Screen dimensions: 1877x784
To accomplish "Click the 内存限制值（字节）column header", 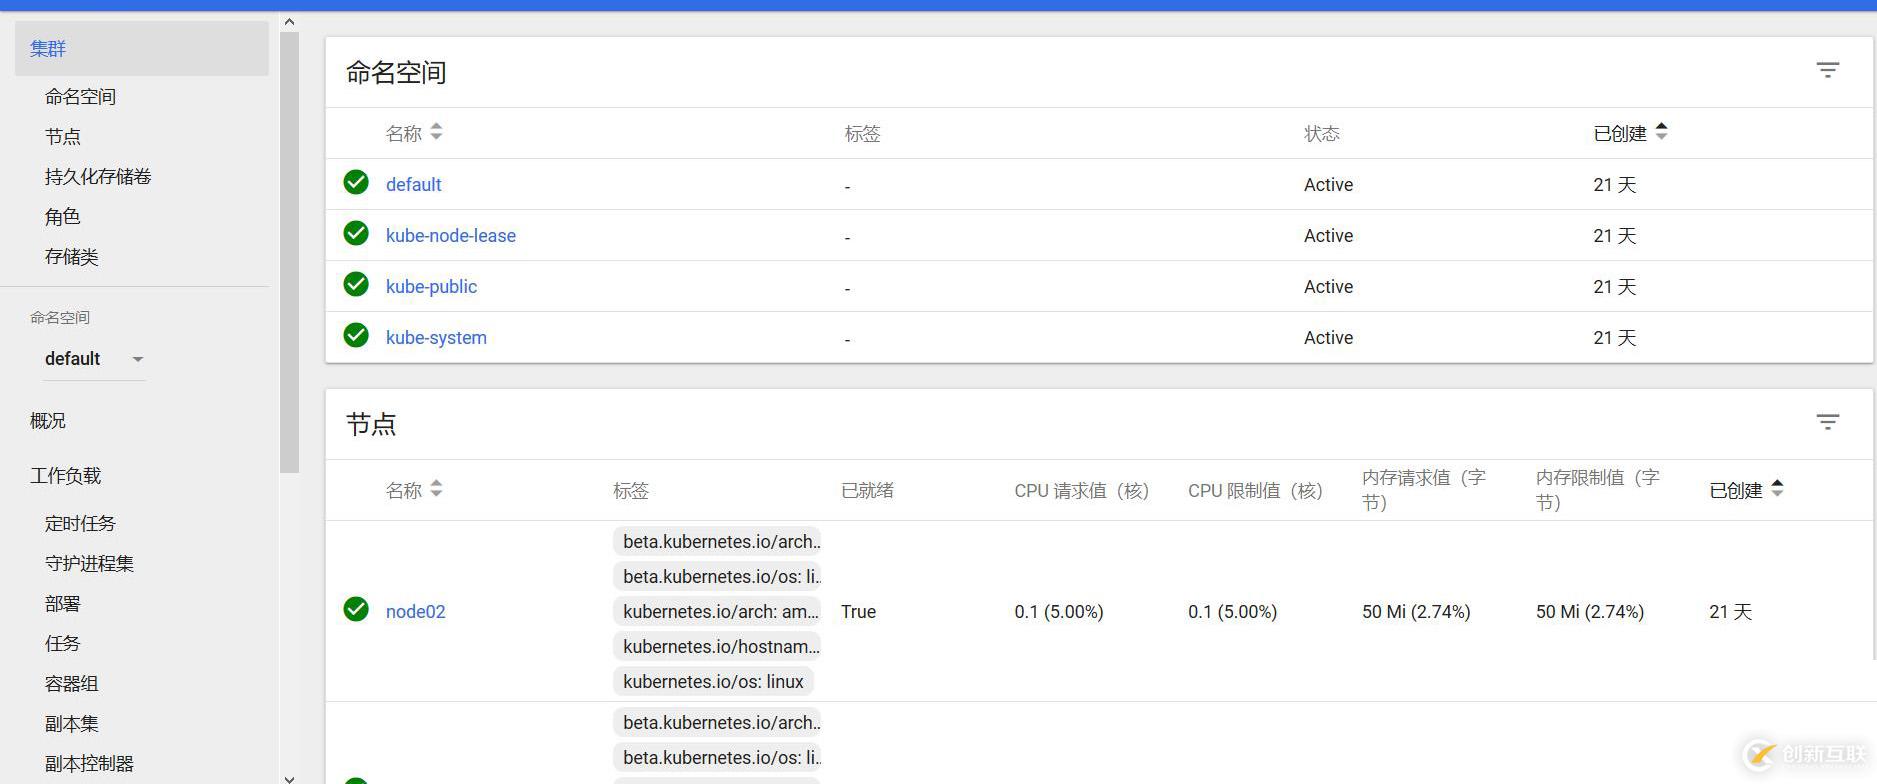I will coord(1598,490).
